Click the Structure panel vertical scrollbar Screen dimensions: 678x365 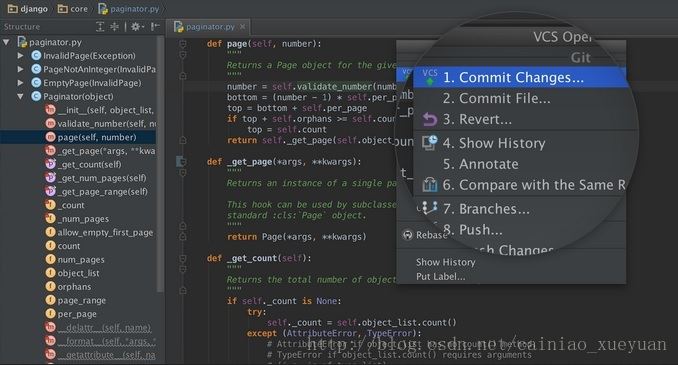[x=160, y=164]
